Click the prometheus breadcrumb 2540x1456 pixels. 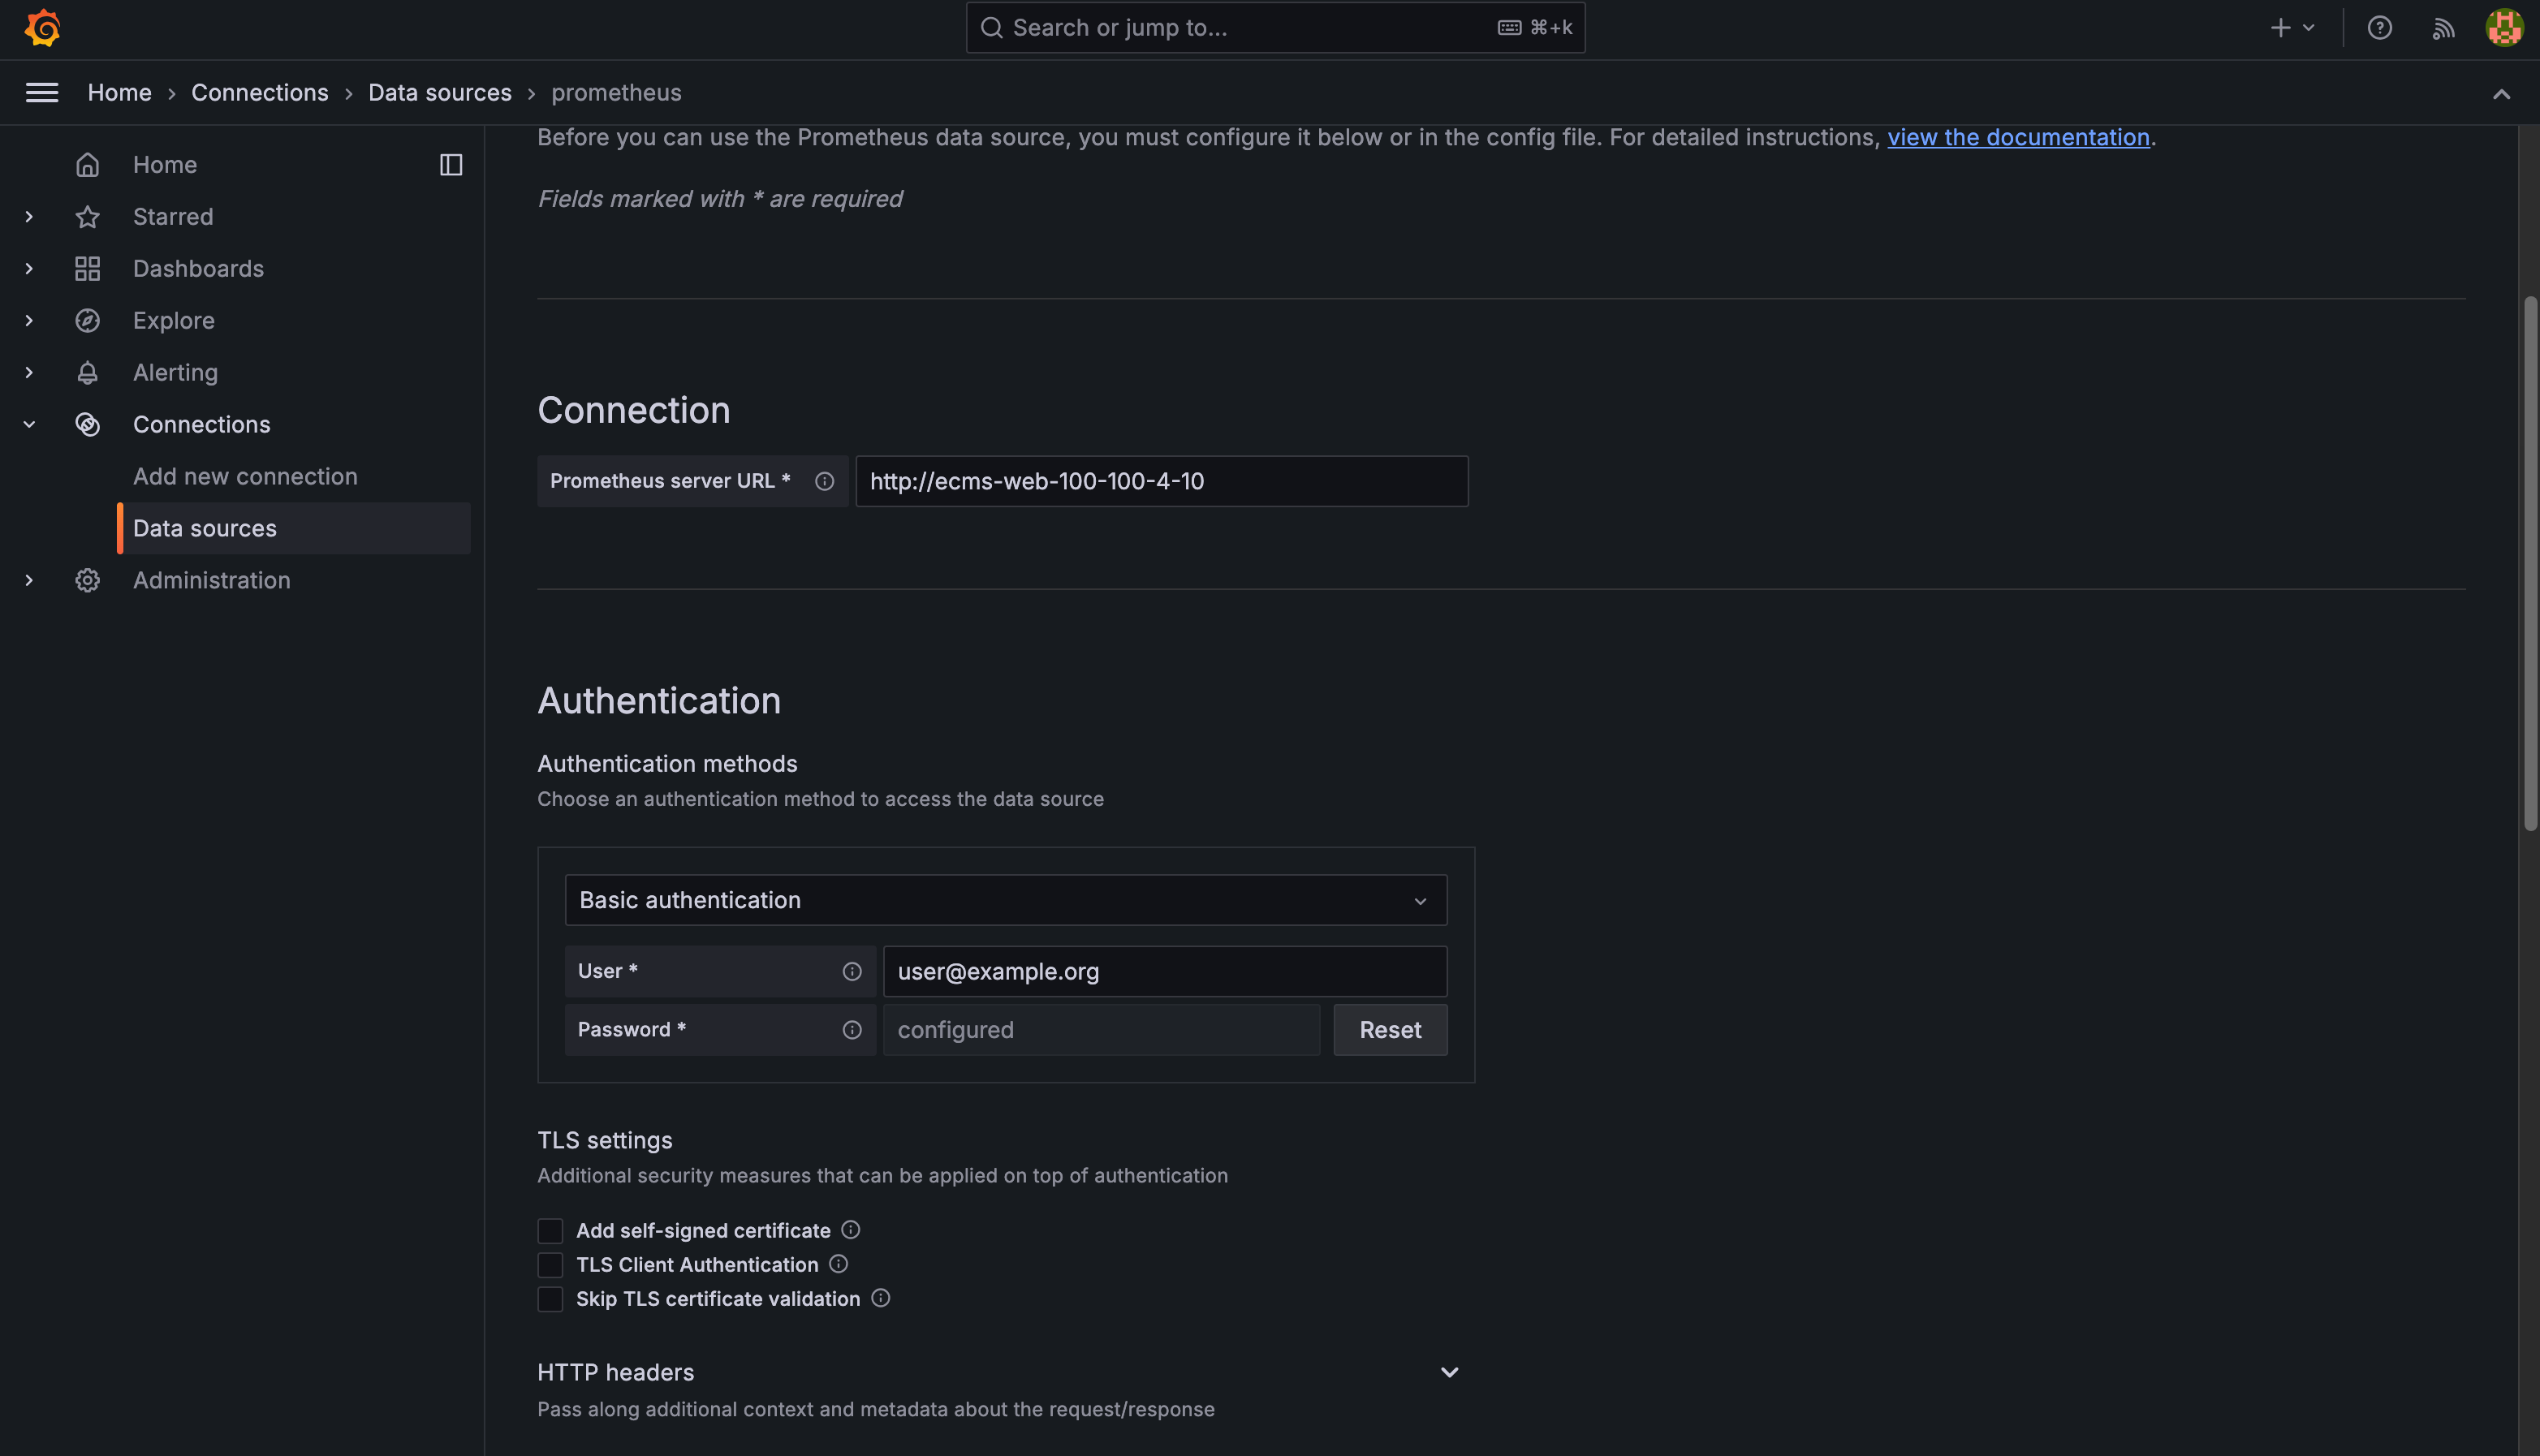[616, 93]
